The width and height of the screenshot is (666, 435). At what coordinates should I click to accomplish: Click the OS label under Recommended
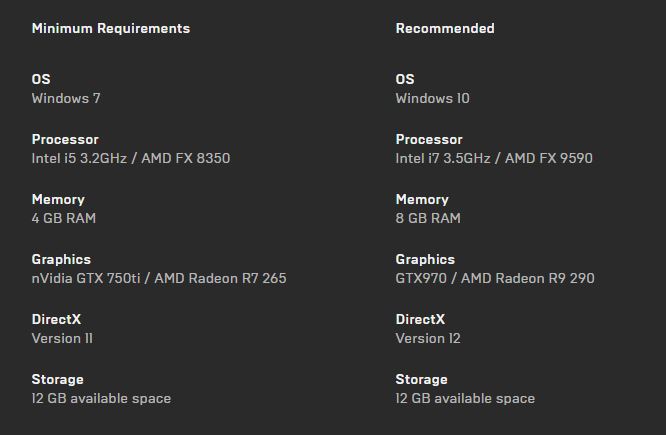point(405,79)
